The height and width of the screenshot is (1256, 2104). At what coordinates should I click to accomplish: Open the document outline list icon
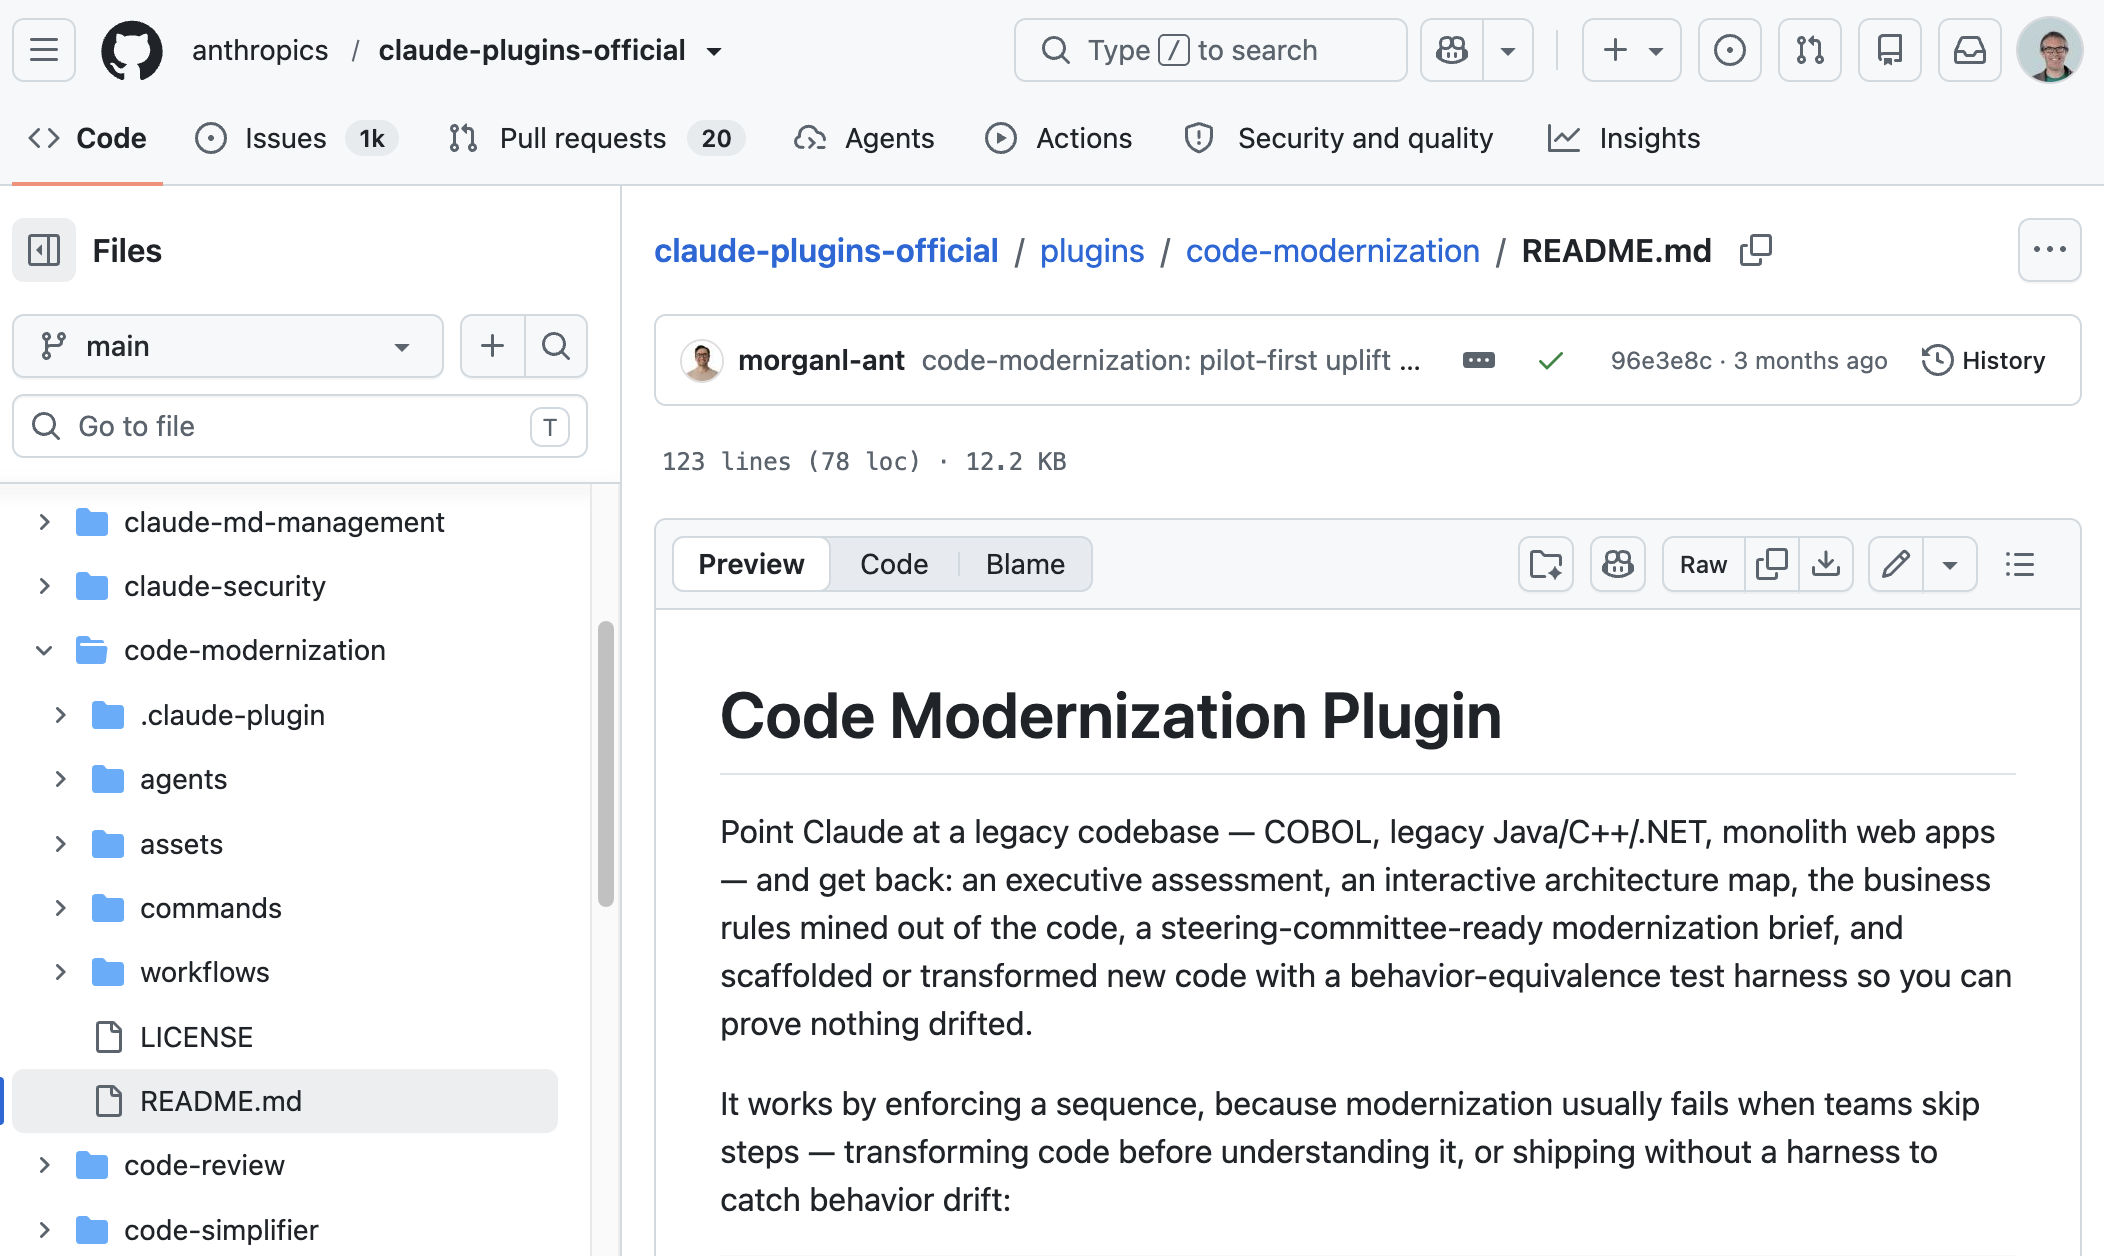tap(2020, 564)
